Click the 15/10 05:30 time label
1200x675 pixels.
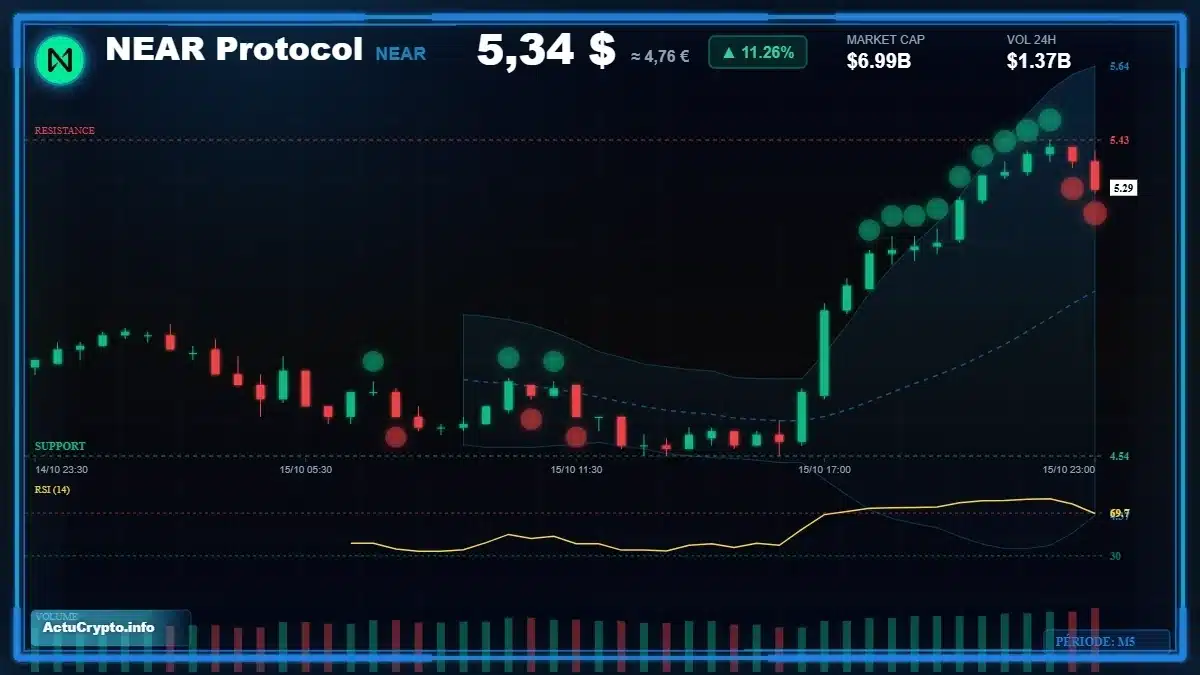tap(306, 469)
